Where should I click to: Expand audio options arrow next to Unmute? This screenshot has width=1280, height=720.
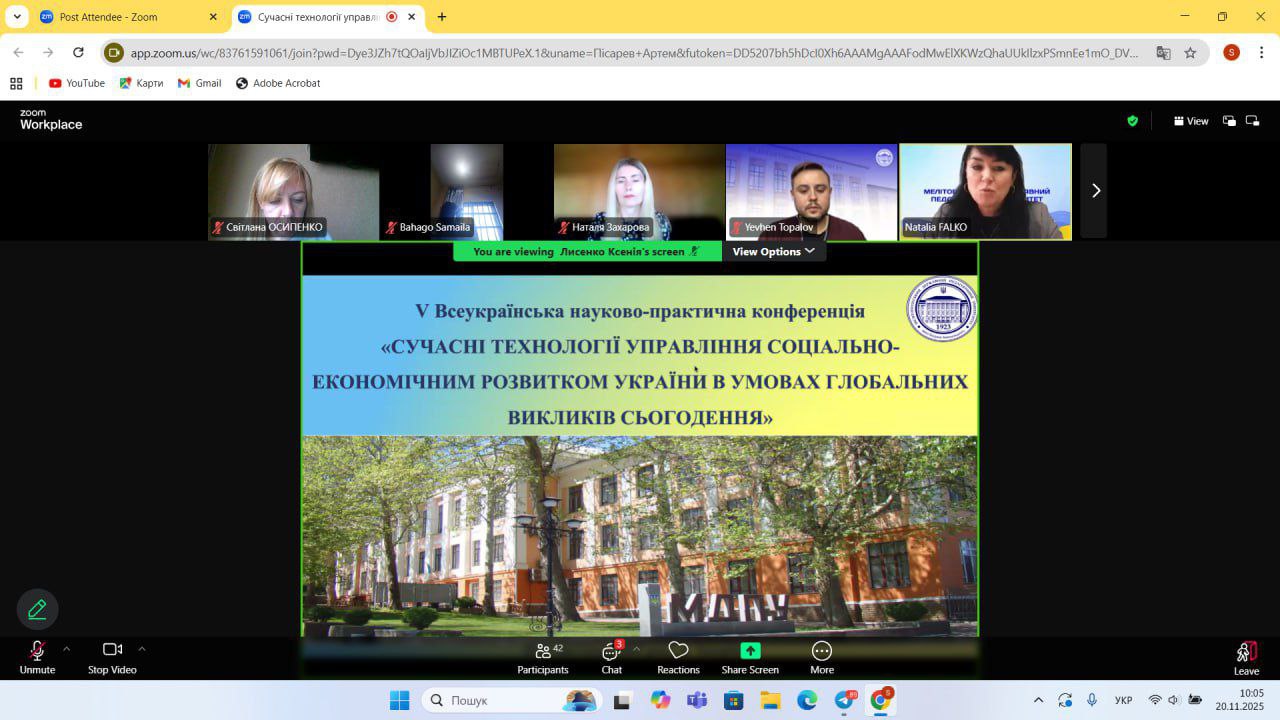click(67, 648)
